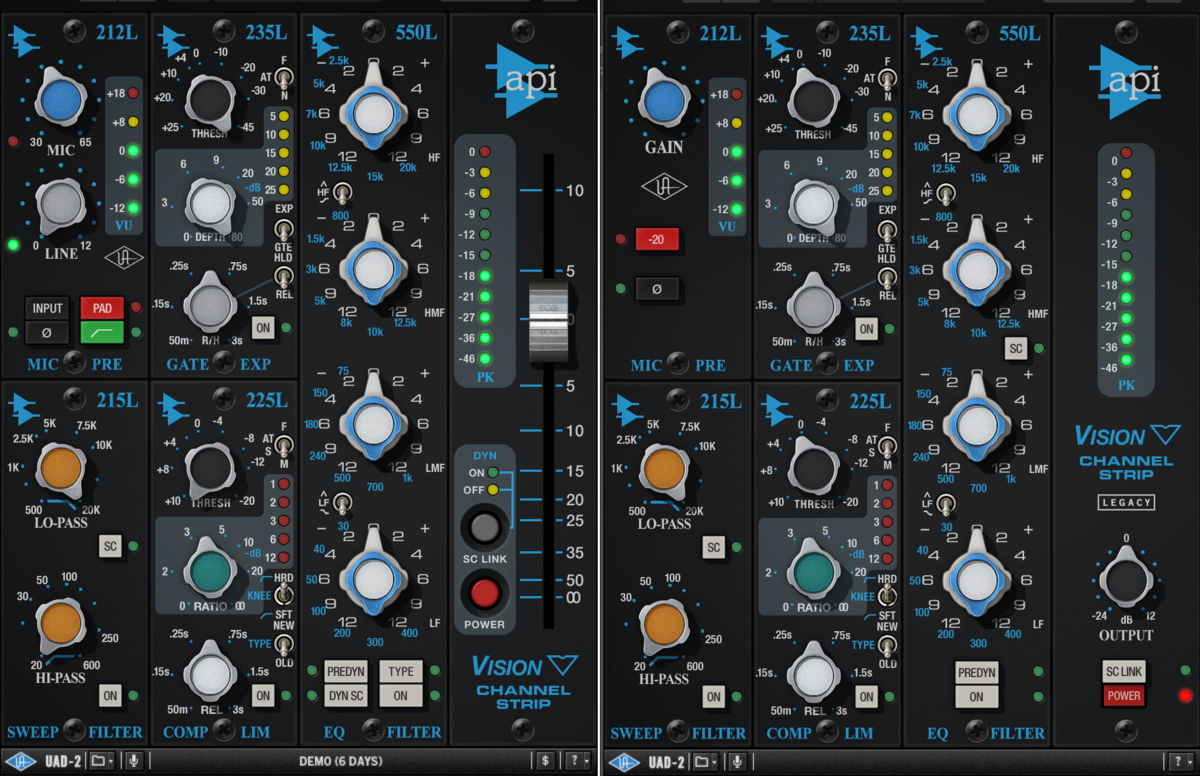The width and height of the screenshot is (1200, 776).
Task: Toggle the 550L EQ ON button in left window
Action: (400, 695)
